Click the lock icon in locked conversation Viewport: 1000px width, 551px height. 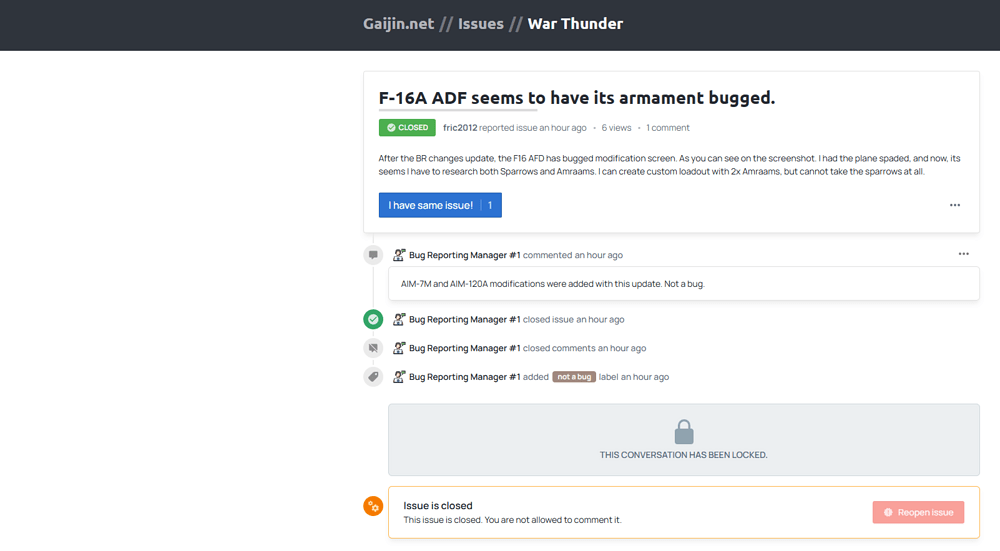tap(684, 432)
